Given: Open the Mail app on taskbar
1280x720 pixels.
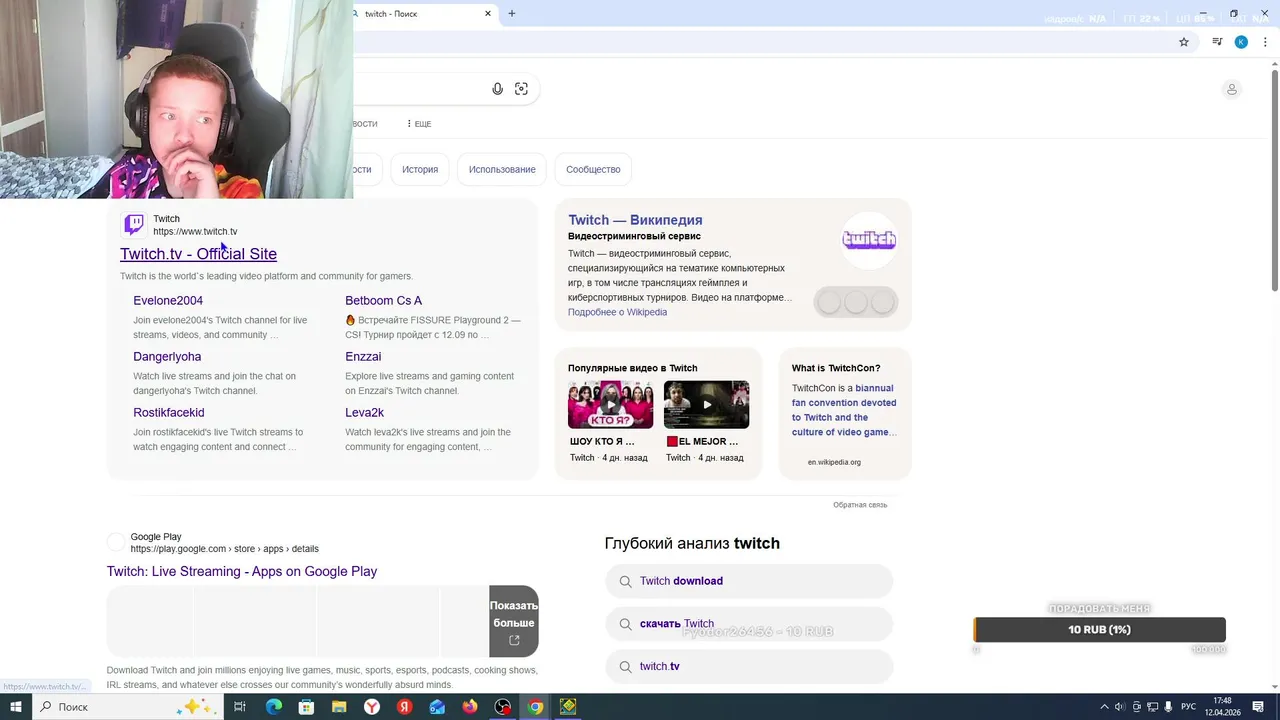Looking at the screenshot, I should [437, 707].
